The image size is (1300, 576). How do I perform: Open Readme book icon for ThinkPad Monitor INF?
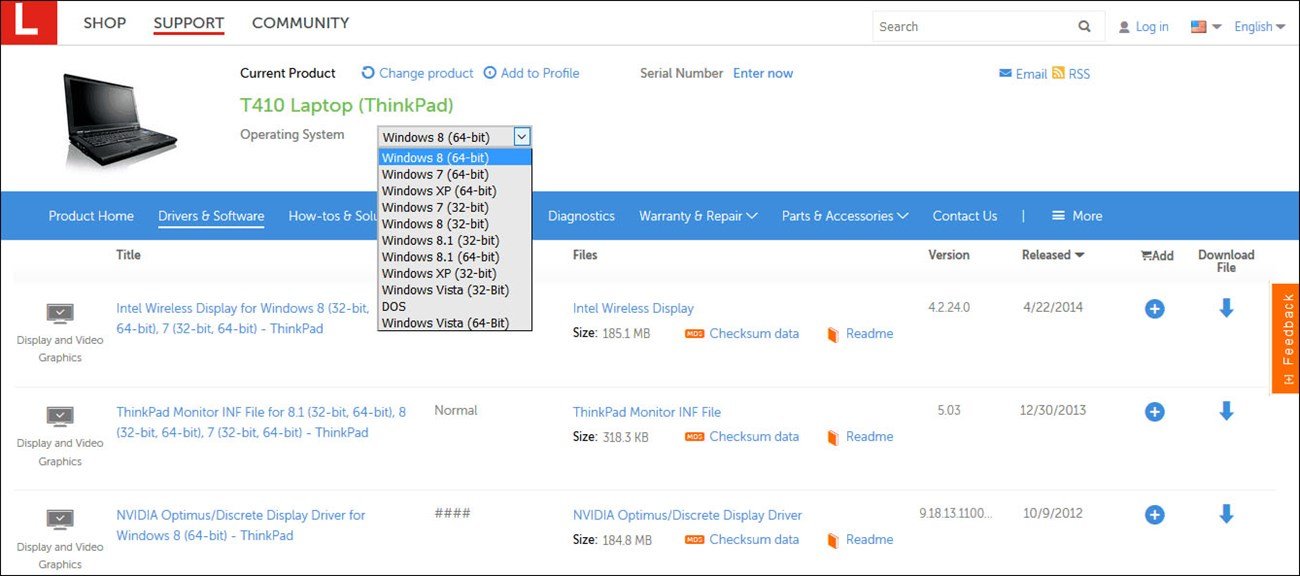pyautogui.click(x=832, y=437)
